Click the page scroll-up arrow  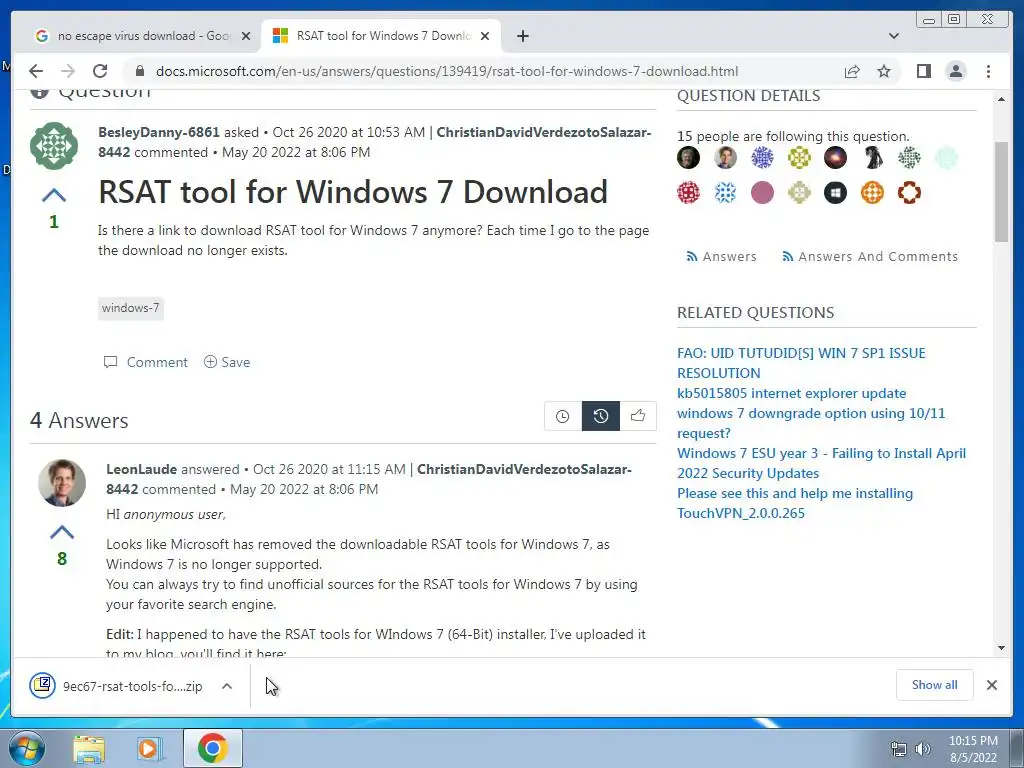(x=1001, y=99)
